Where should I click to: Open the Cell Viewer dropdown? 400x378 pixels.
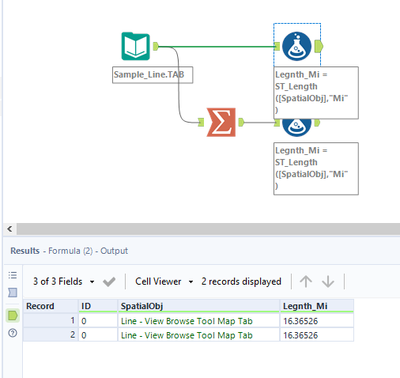point(164,282)
